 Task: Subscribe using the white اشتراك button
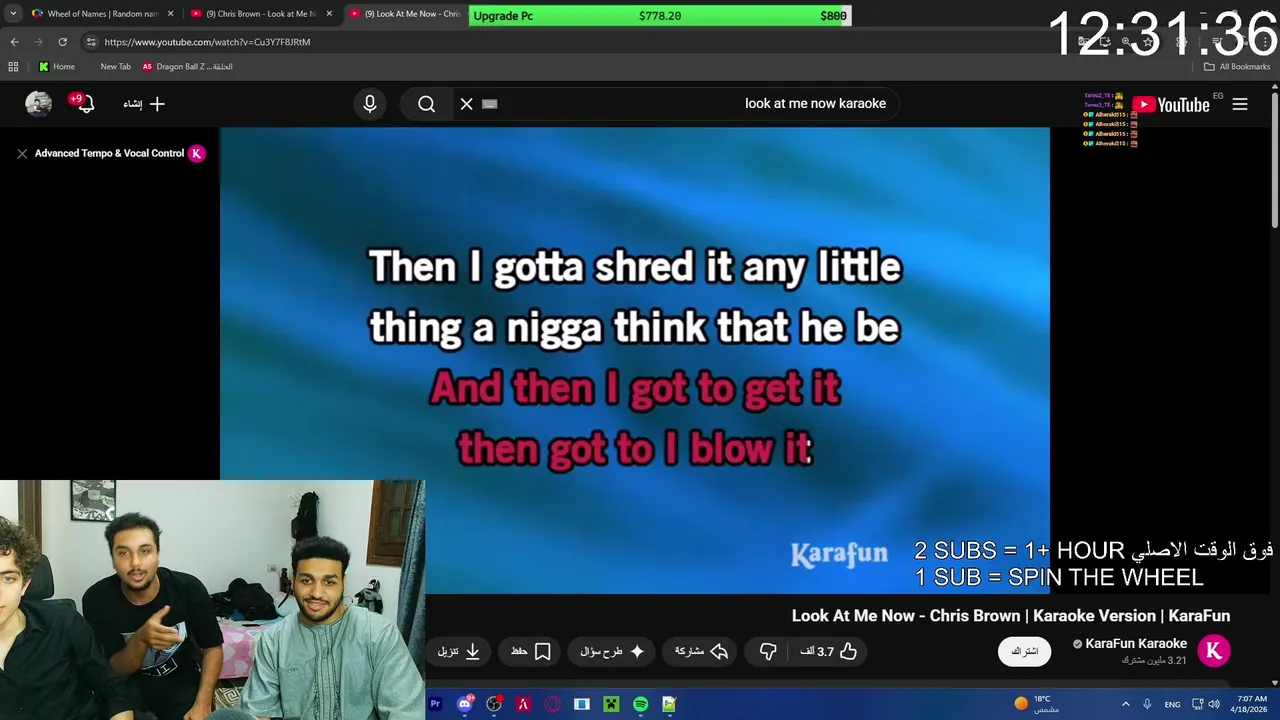(x=1024, y=652)
